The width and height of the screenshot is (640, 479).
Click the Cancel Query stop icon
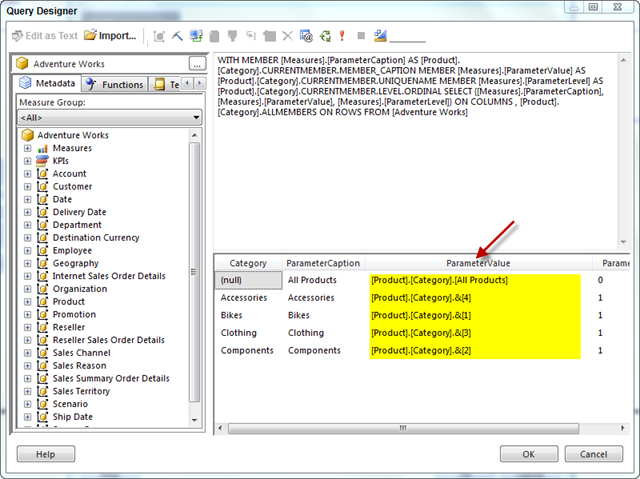pyautogui.click(x=361, y=36)
